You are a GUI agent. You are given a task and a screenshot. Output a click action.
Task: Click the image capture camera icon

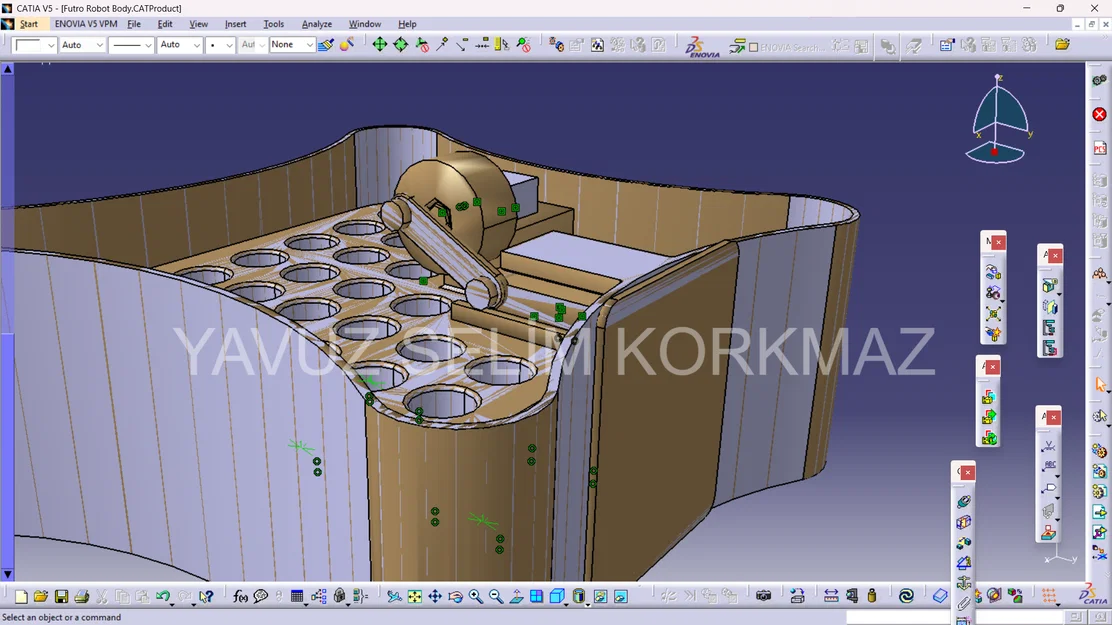762,596
